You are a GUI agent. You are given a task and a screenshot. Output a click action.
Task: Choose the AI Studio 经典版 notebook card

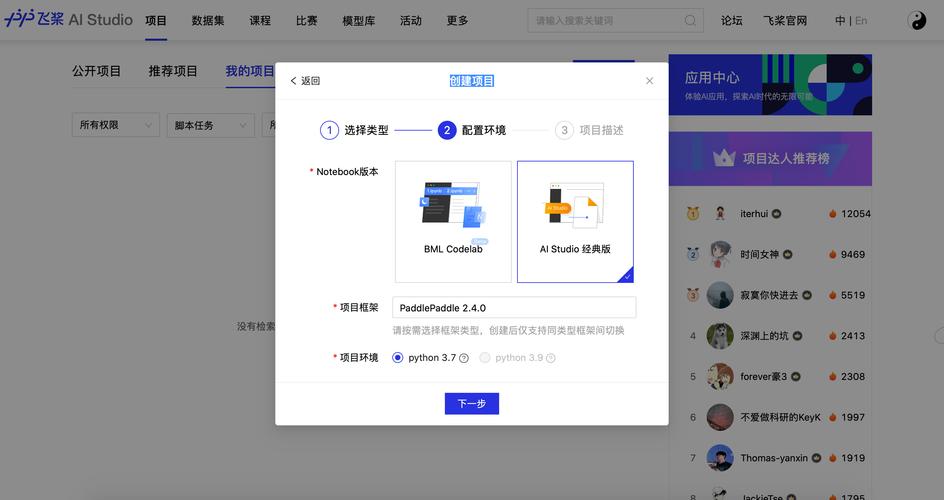575,221
